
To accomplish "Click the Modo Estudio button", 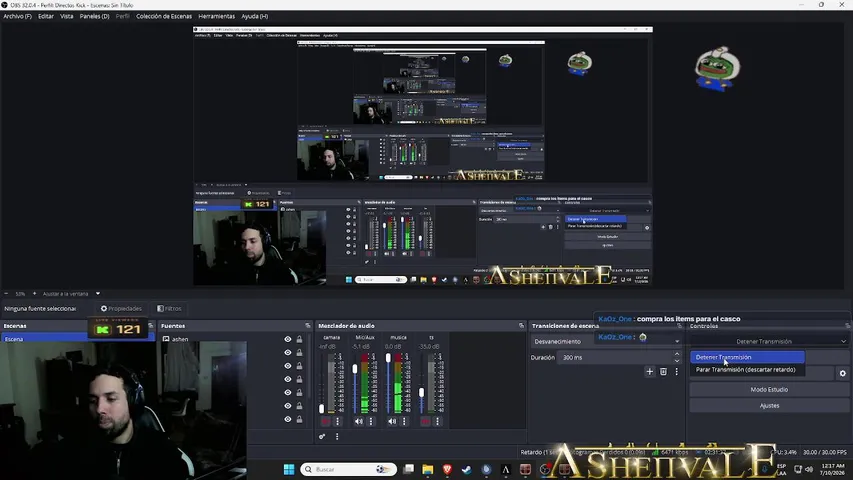I will (769, 390).
